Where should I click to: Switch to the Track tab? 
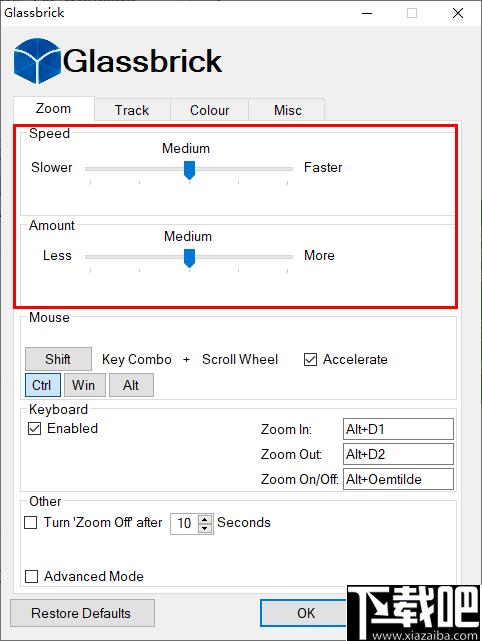[132, 110]
